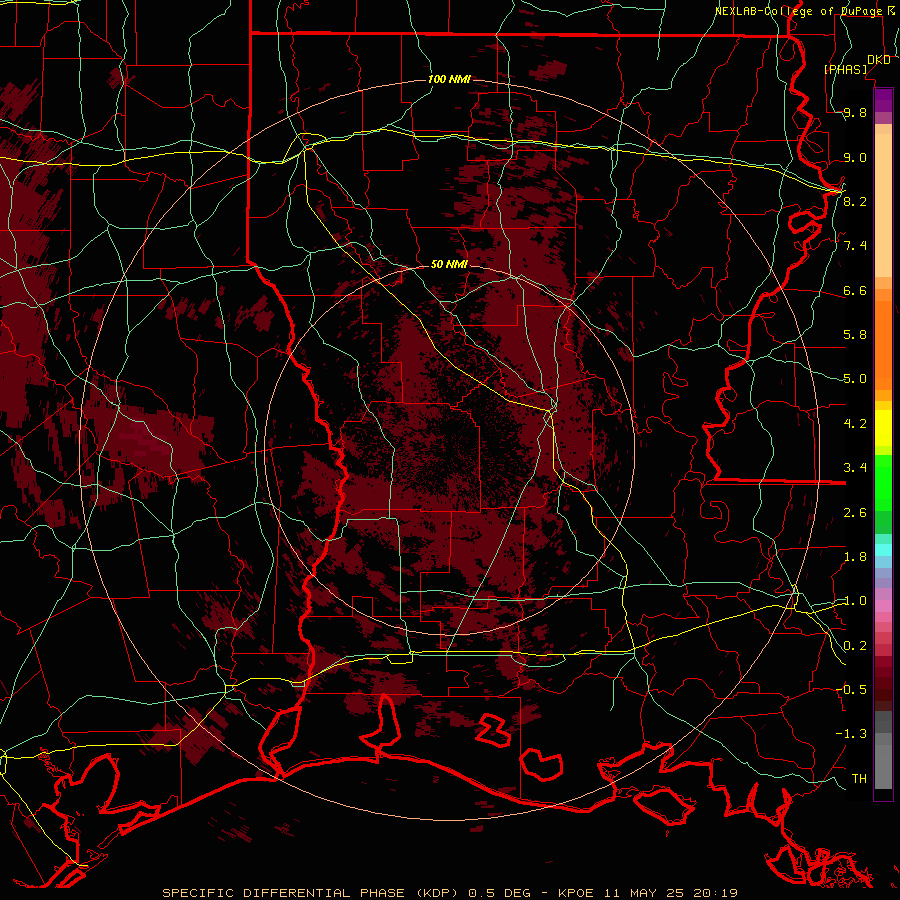Click the 8.2 value on the color scale
The image size is (900, 900).
pyautogui.click(x=855, y=201)
